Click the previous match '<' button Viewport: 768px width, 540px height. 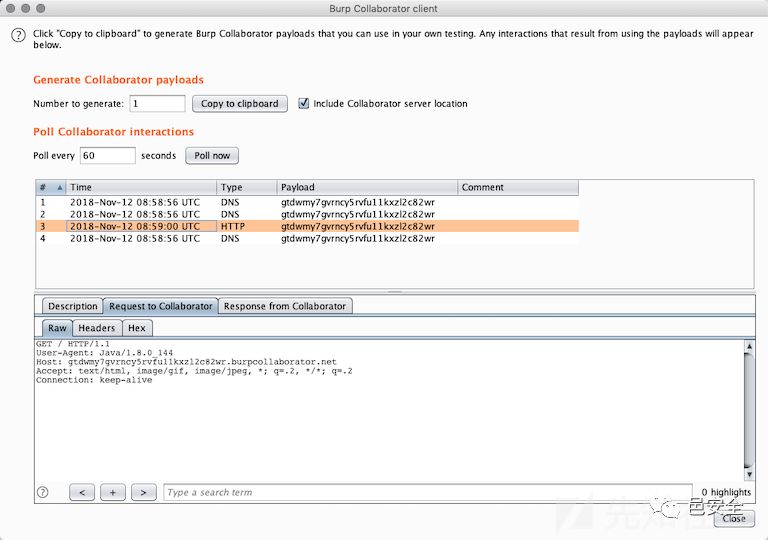pyautogui.click(x=82, y=492)
